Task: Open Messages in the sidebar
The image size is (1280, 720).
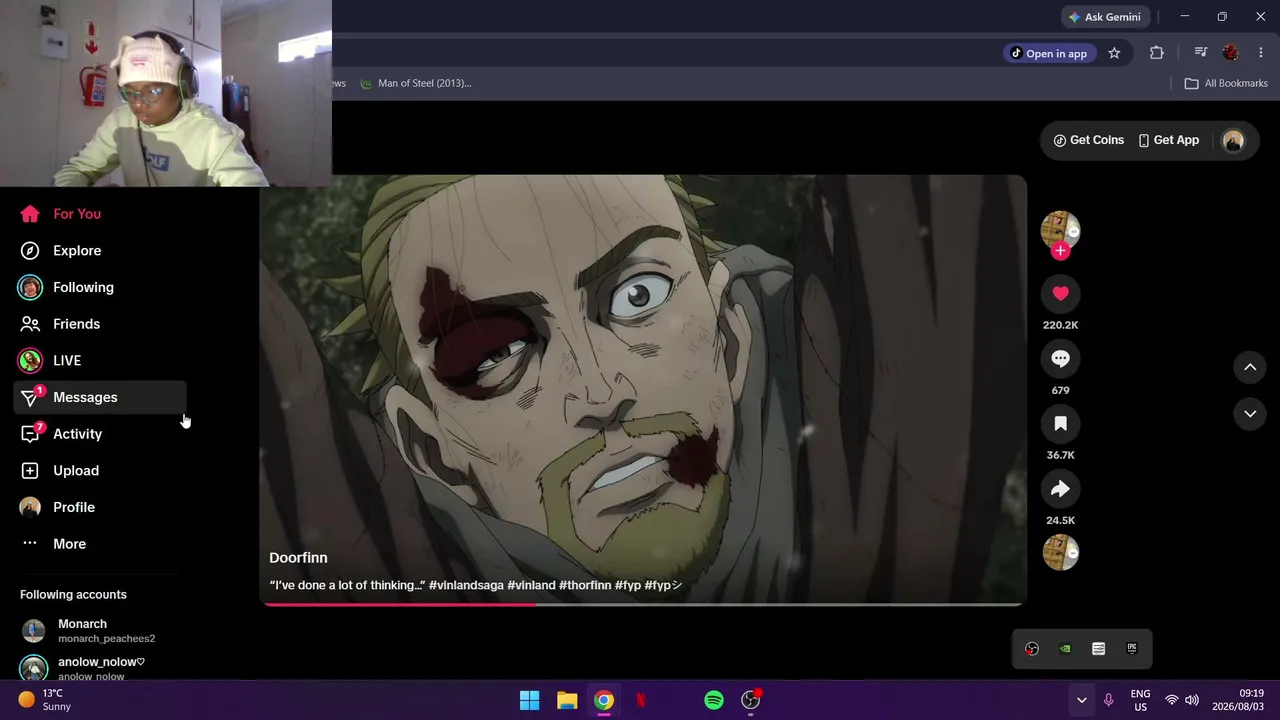Action: point(100,398)
